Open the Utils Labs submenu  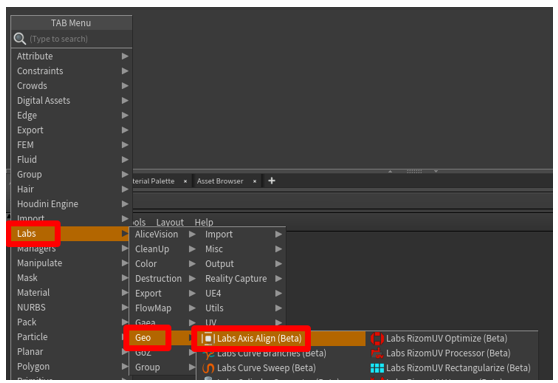point(243,308)
